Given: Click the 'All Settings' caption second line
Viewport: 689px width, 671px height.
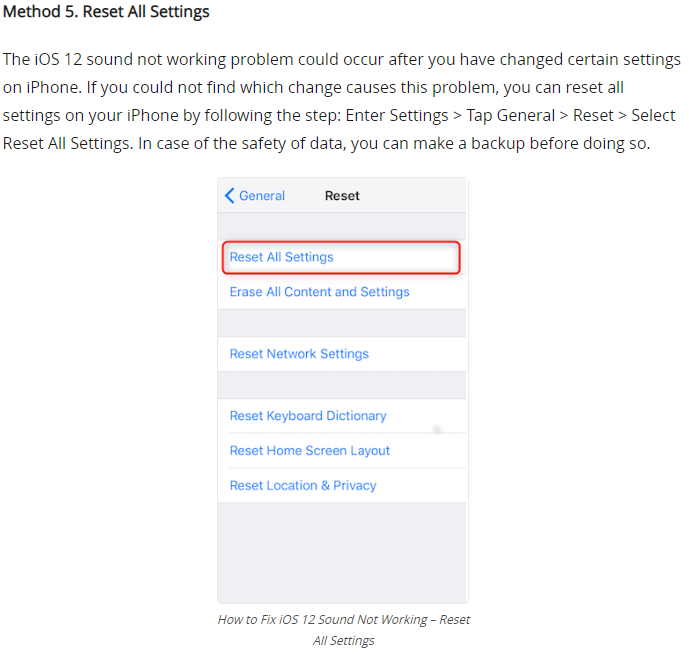Looking at the screenshot, I should pyautogui.click(x=344, y=640).
